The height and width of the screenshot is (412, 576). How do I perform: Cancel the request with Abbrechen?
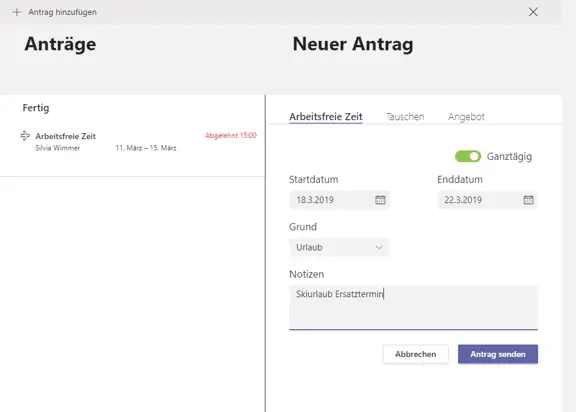tap(415, 354)
